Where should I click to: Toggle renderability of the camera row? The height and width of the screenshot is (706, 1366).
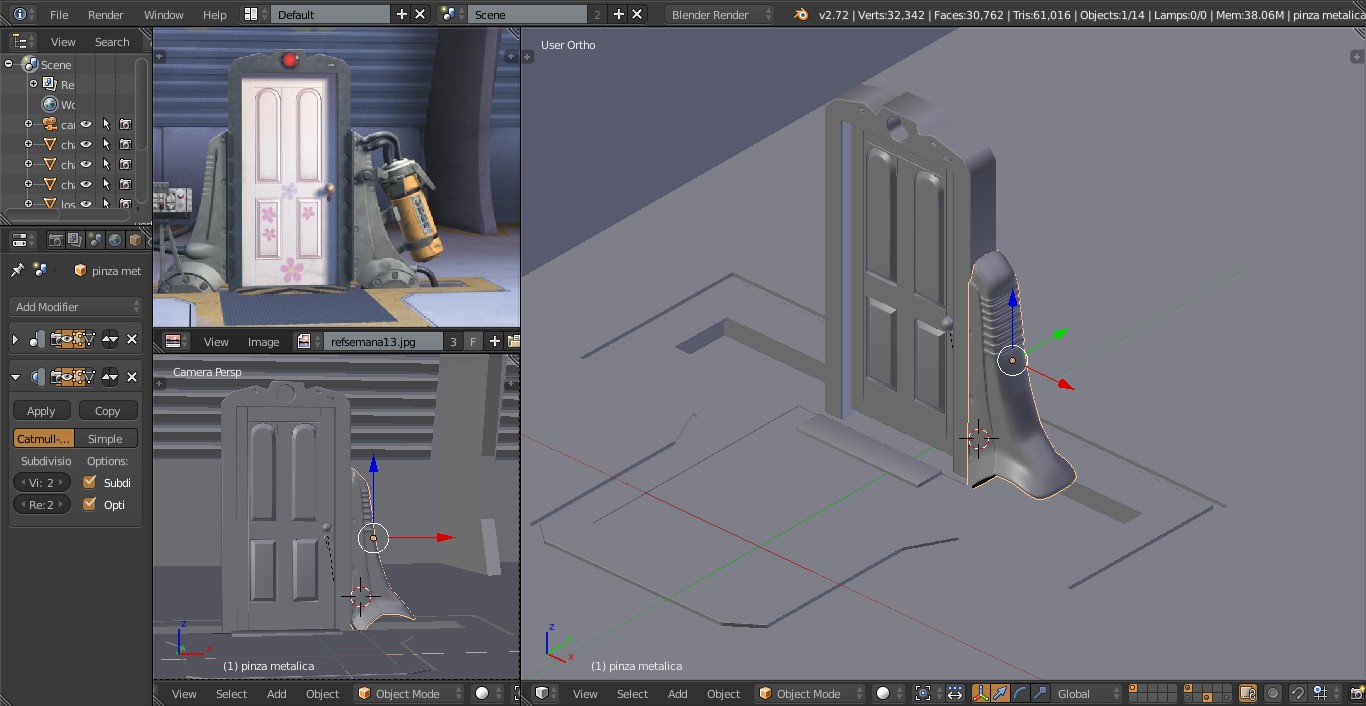pos(125,124)
